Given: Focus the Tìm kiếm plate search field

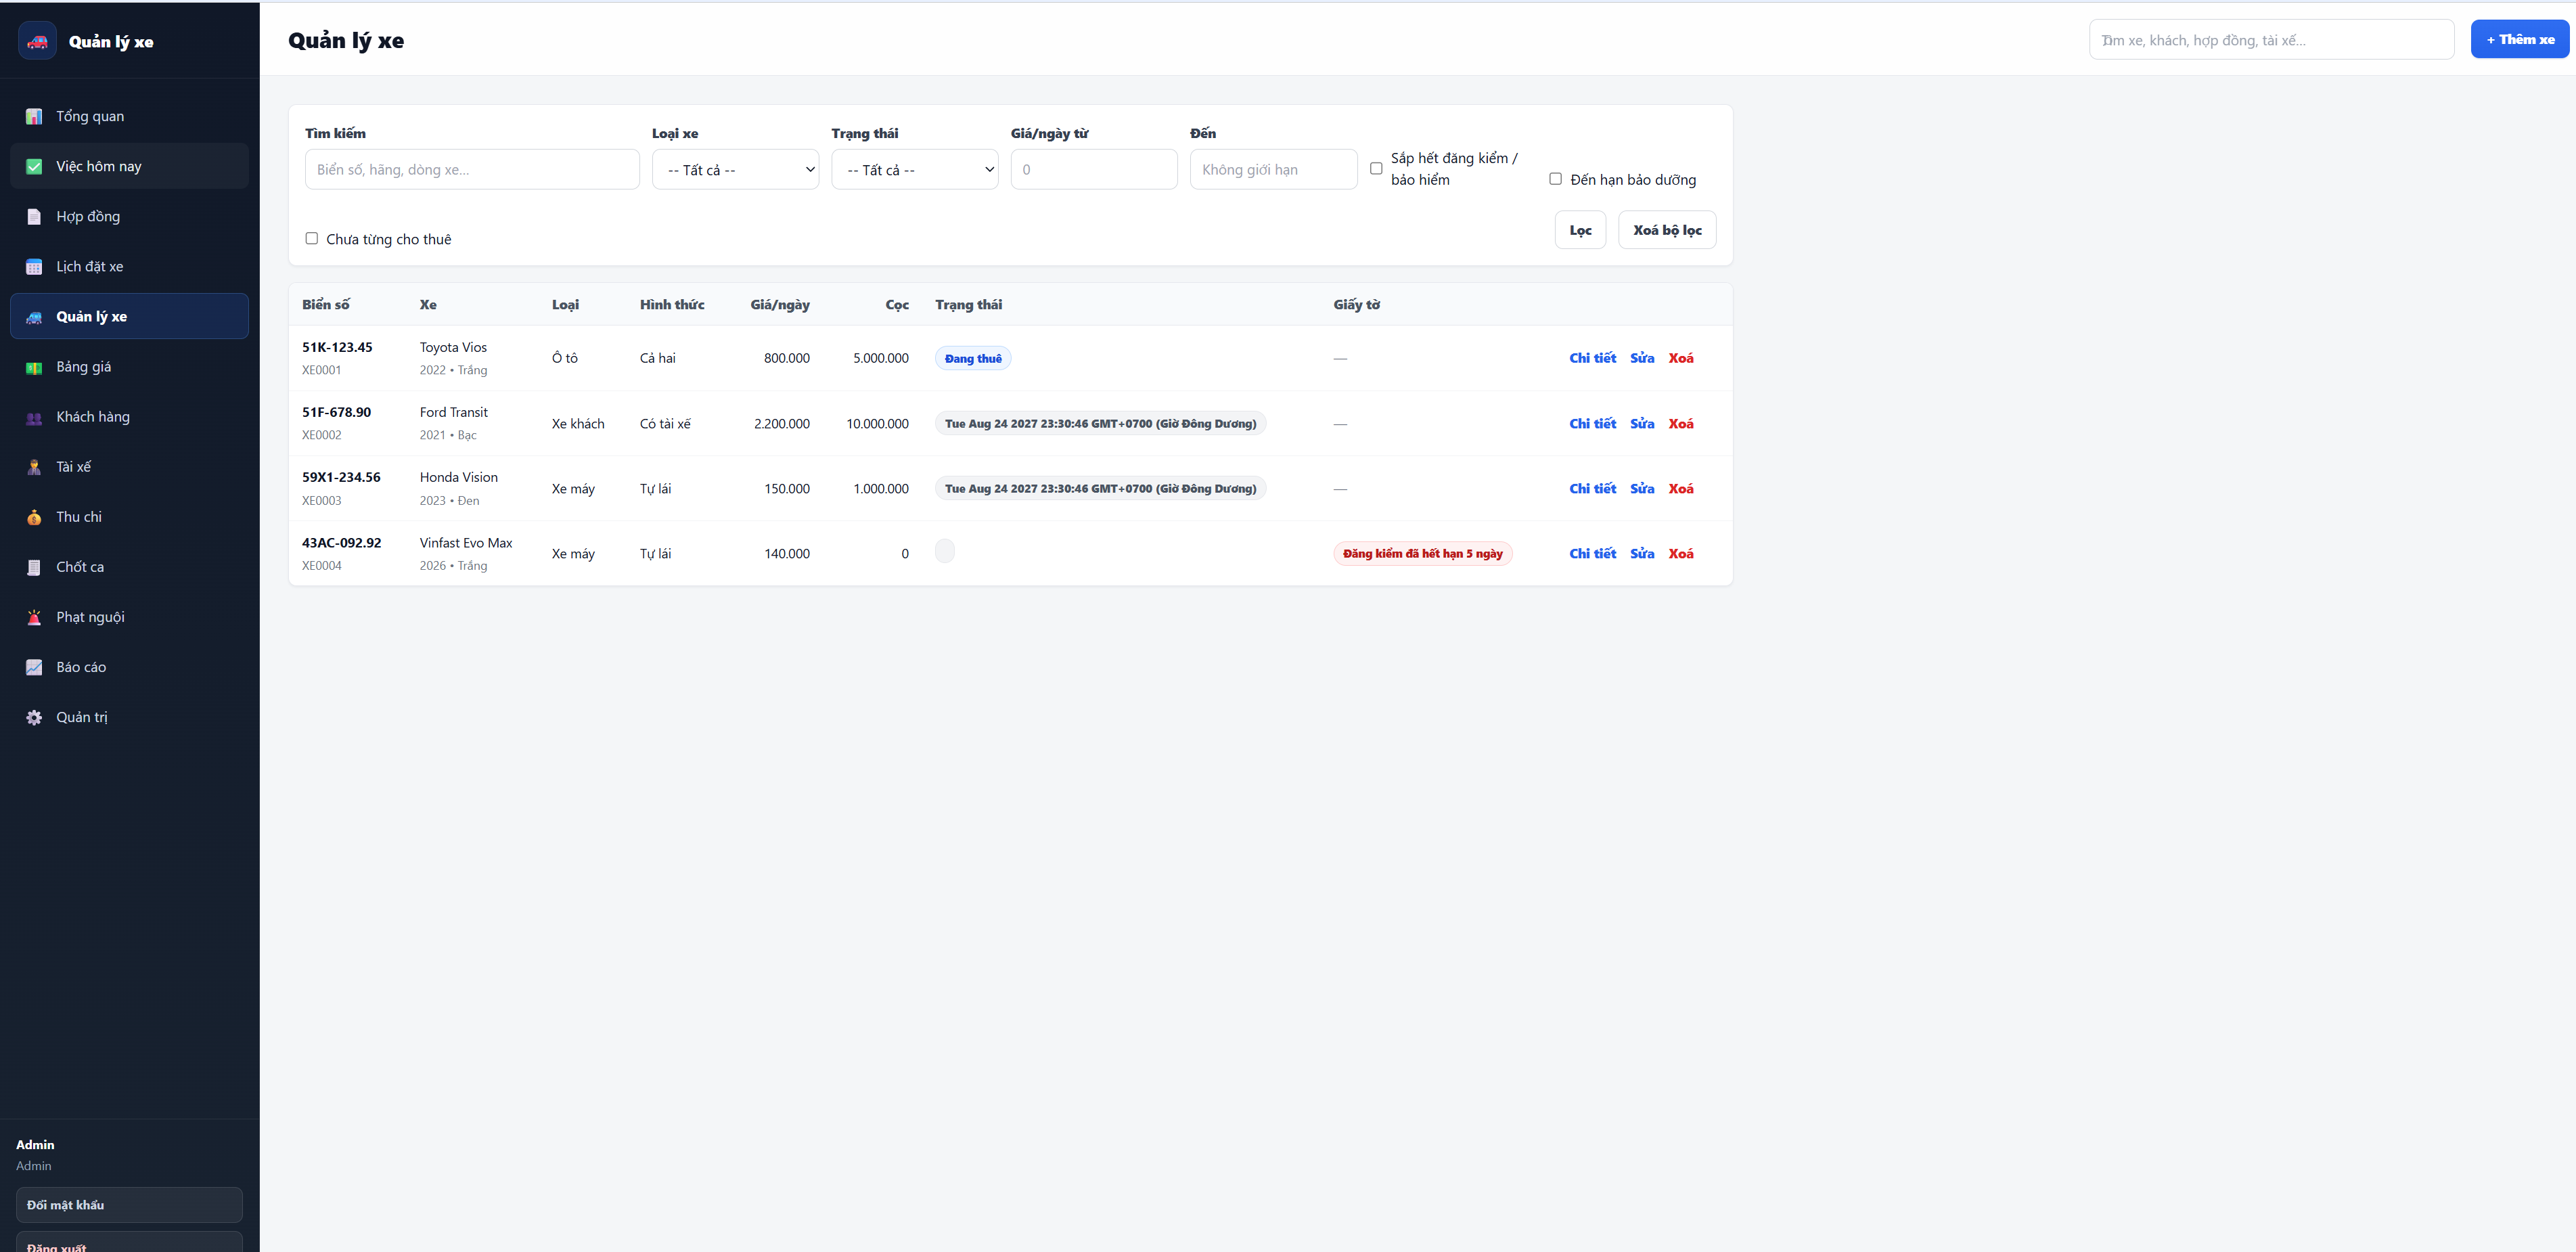Looking at the screenshot, I should (472, 169).
